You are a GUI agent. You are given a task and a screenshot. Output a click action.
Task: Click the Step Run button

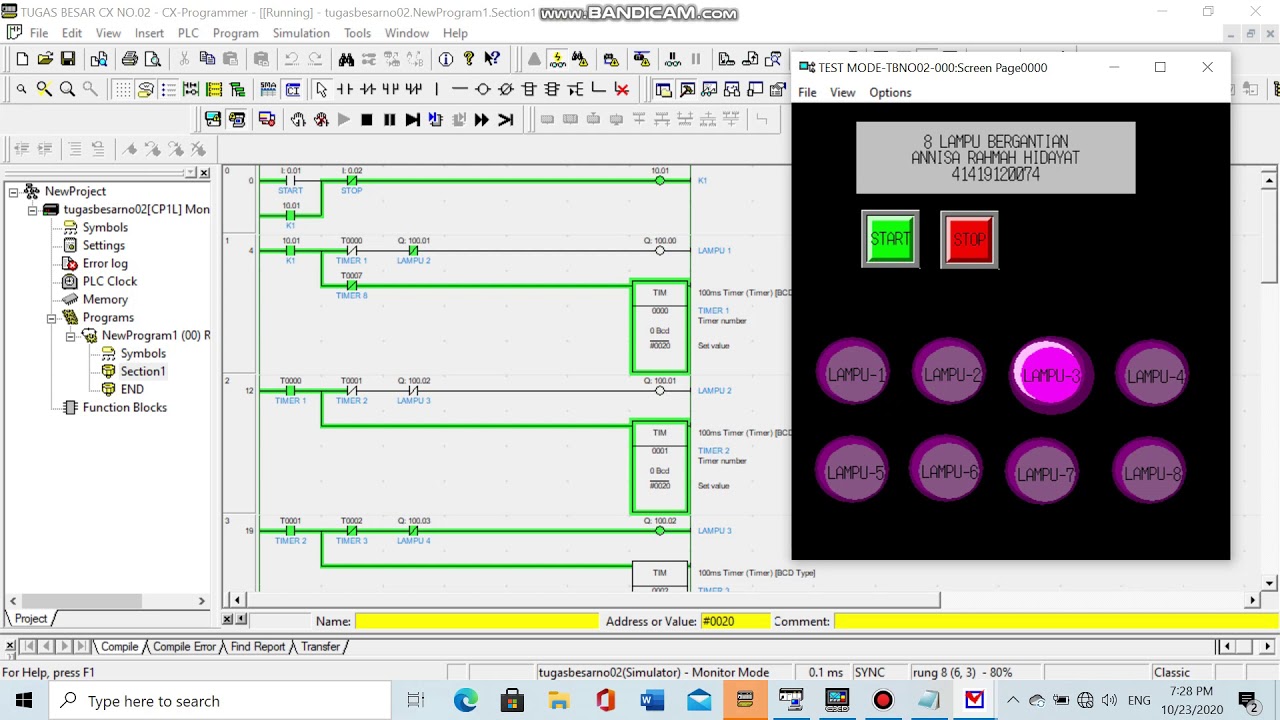coord(412,119)
